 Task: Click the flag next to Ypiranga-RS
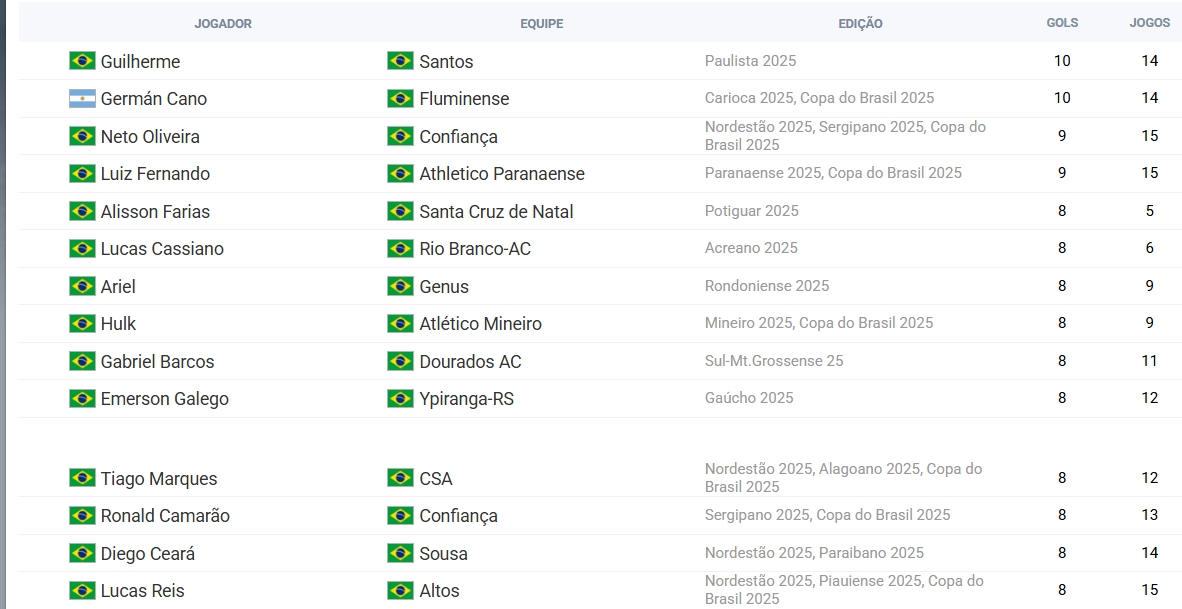(x=400, y=399)
